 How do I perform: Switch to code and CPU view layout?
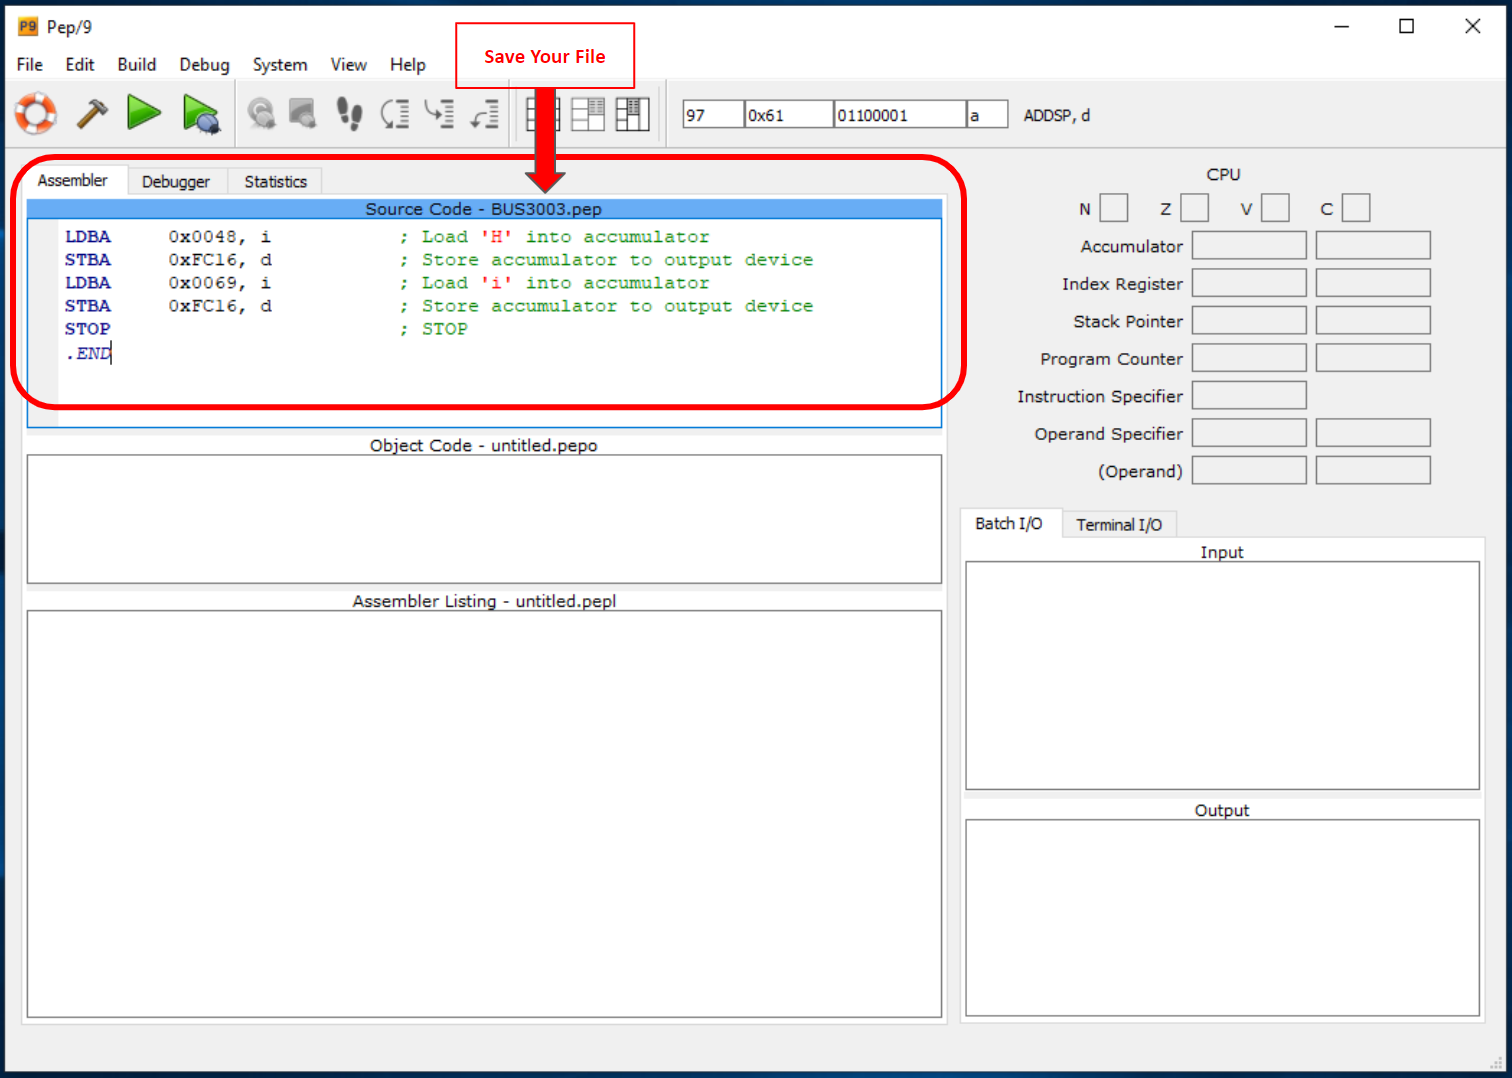[588, 114]
